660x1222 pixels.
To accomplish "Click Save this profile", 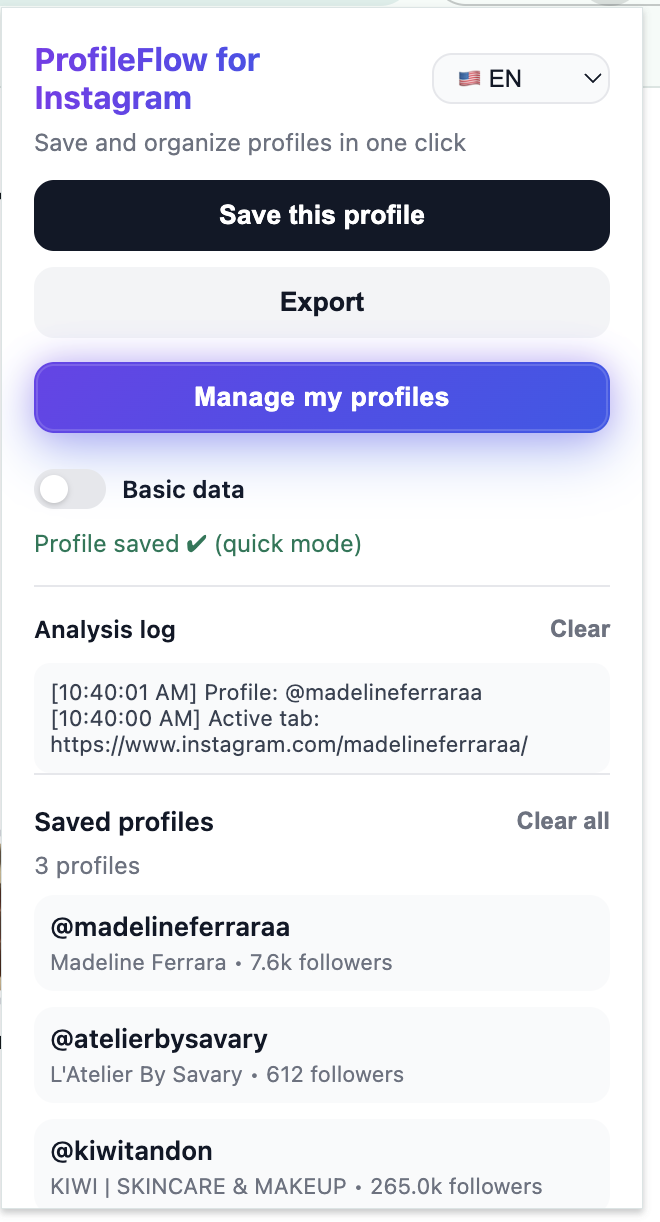I will click(x=322, y=215).
